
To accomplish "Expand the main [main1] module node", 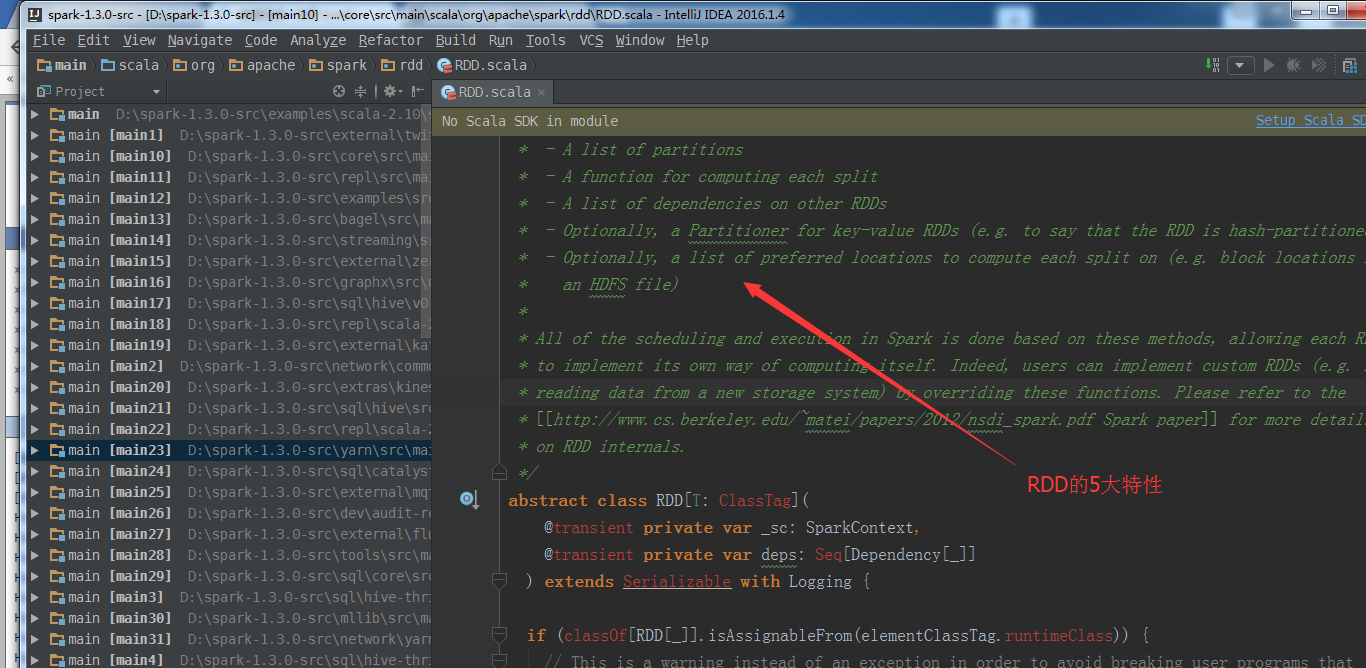I will tap(35, 135).
